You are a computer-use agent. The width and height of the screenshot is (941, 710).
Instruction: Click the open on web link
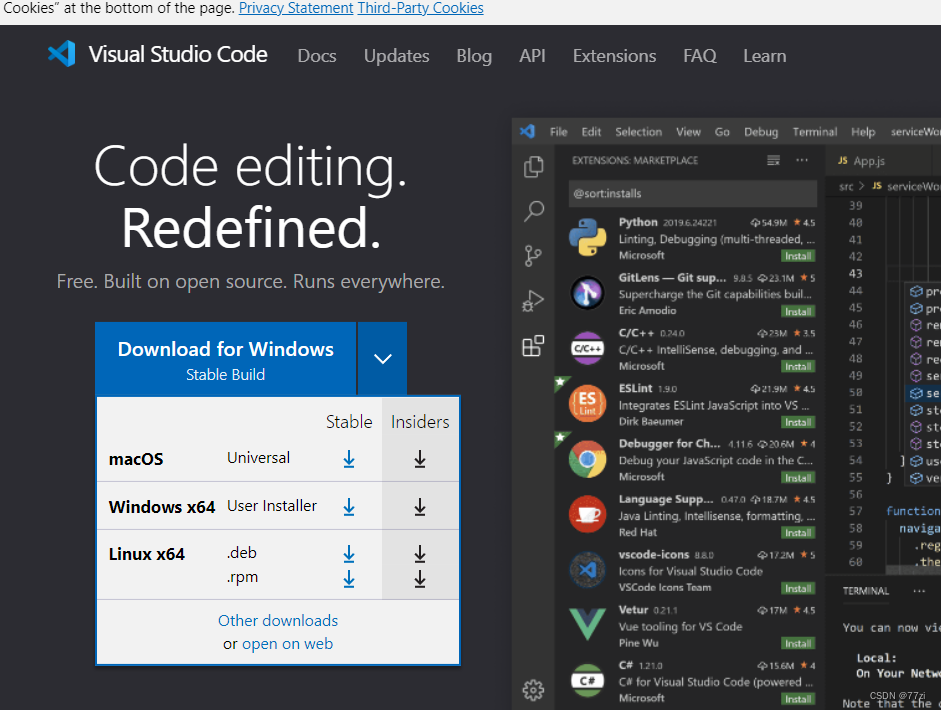287,644
